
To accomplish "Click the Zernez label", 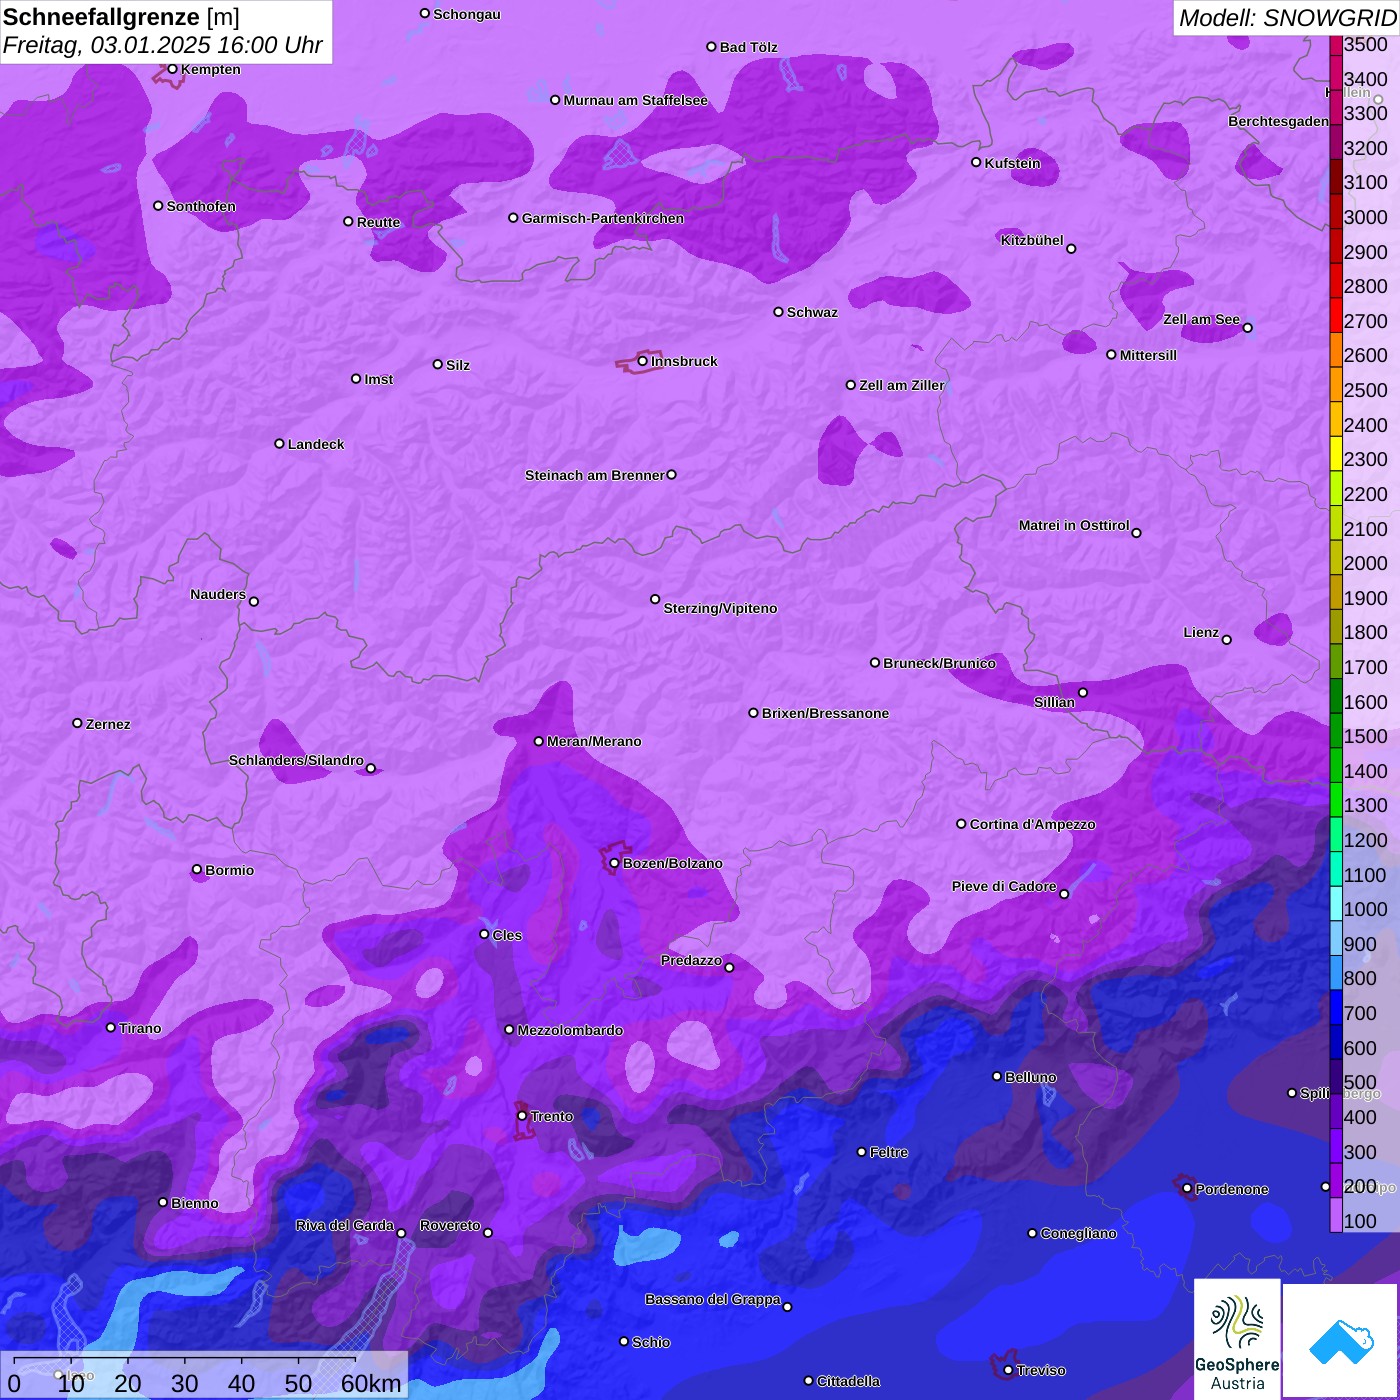I will pyautogui.click(x=108, y=724).
